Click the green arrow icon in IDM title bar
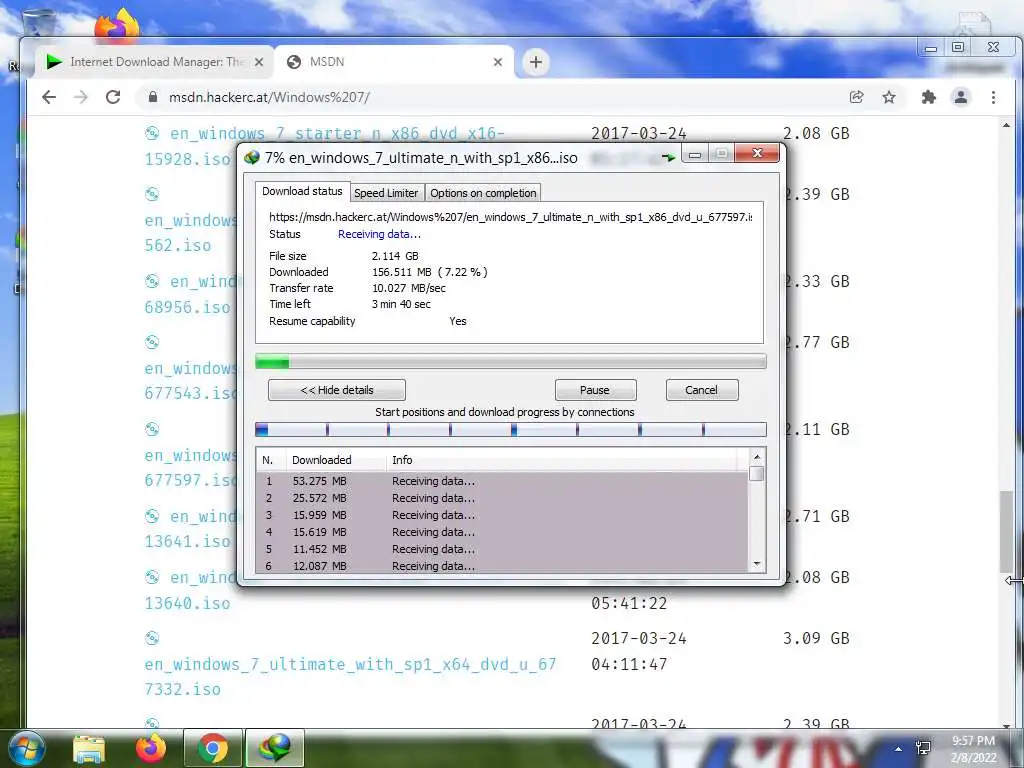 click(667, 157)
